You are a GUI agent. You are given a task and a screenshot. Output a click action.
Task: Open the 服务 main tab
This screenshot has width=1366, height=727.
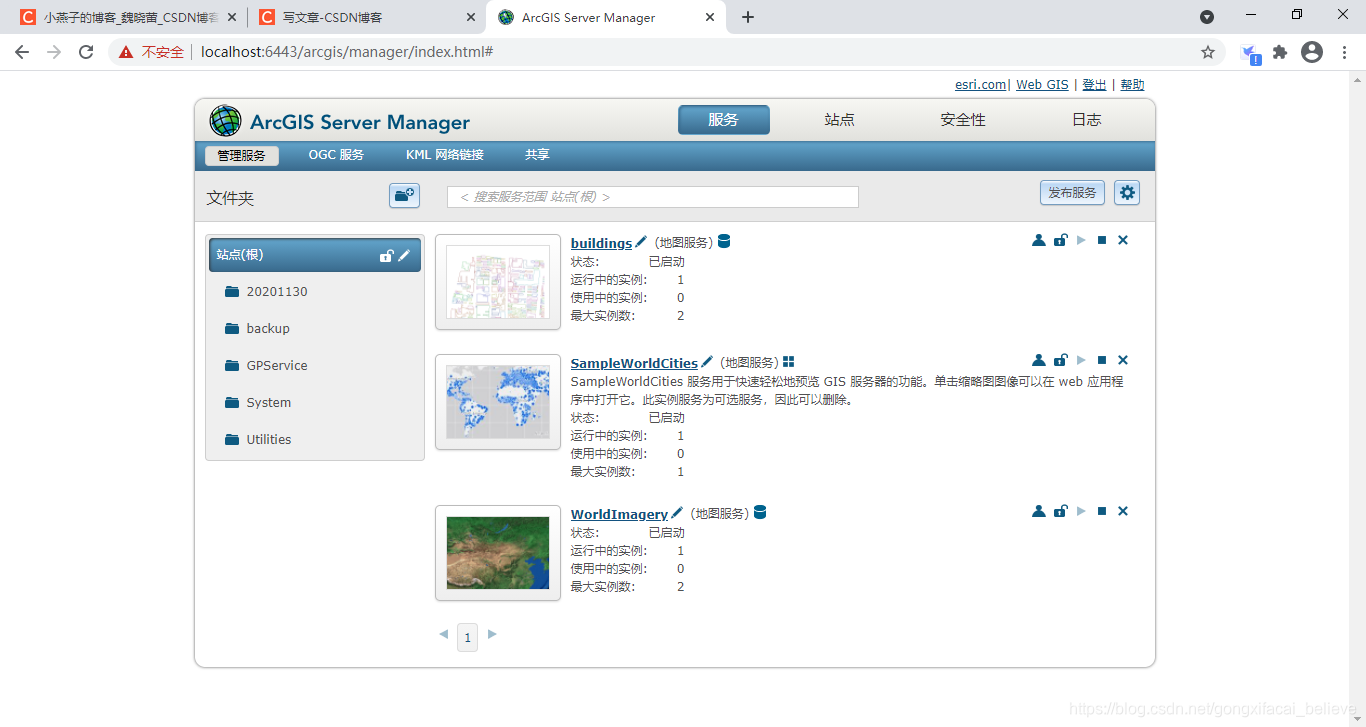723,120
